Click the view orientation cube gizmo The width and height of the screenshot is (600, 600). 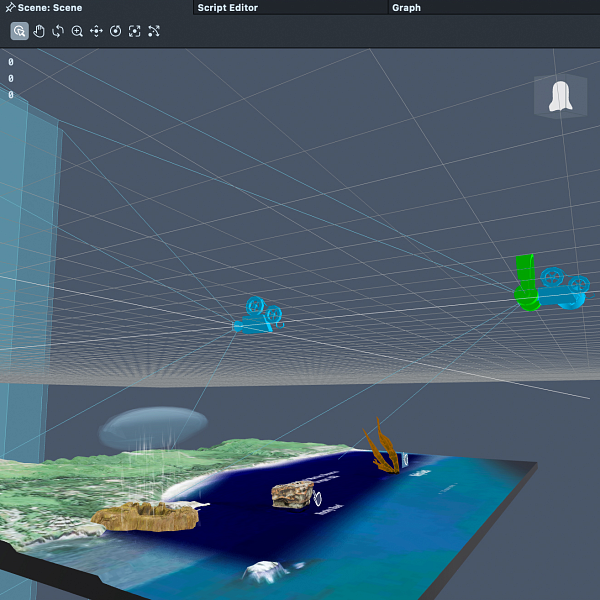pyautogui.click(x=561, y=96)
